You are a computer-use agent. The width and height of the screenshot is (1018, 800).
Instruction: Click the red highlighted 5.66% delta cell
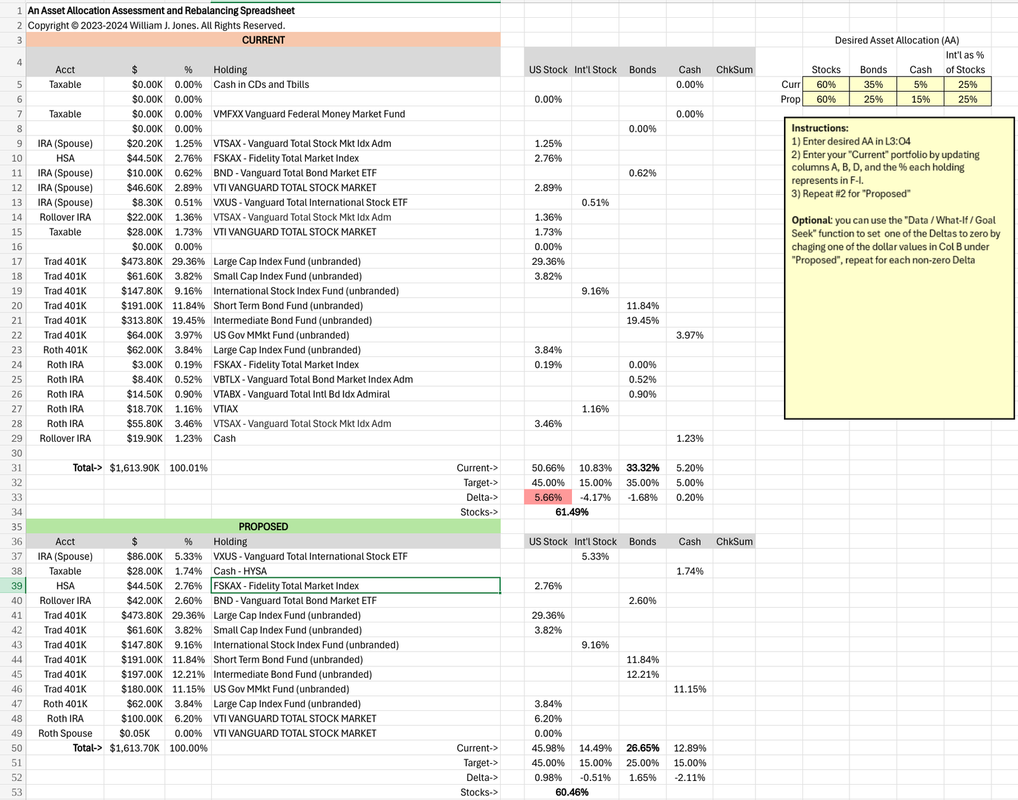(x=548, y=497)
